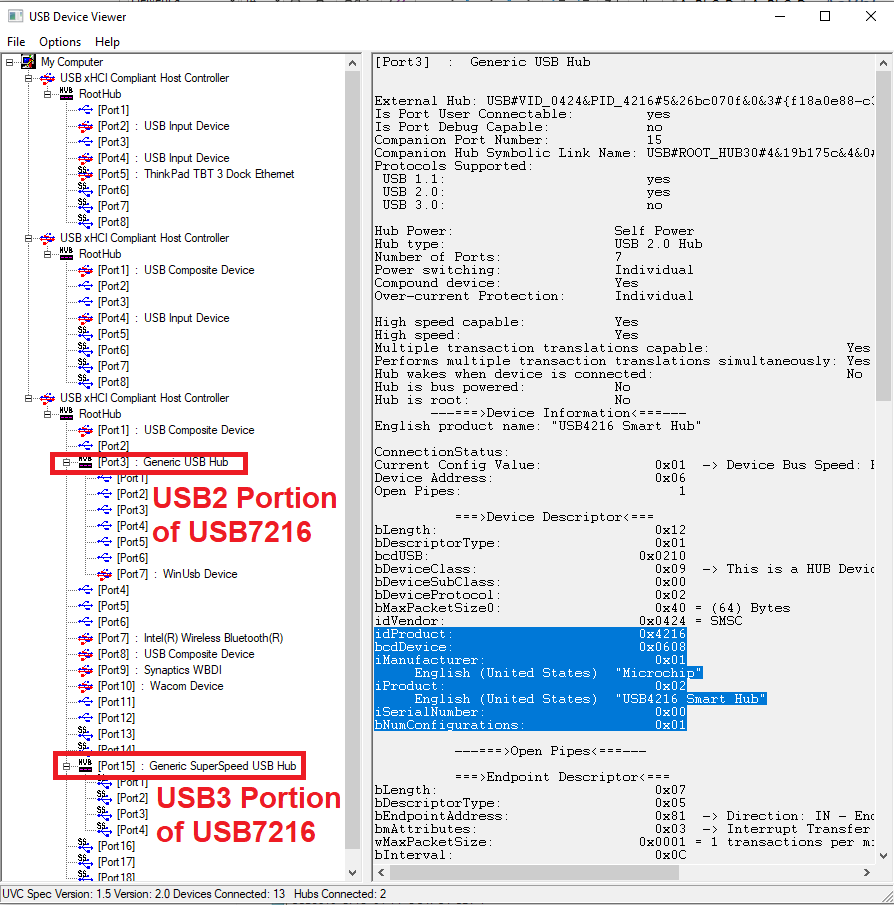Click the third RootHub hub icon

pos(66,413)
